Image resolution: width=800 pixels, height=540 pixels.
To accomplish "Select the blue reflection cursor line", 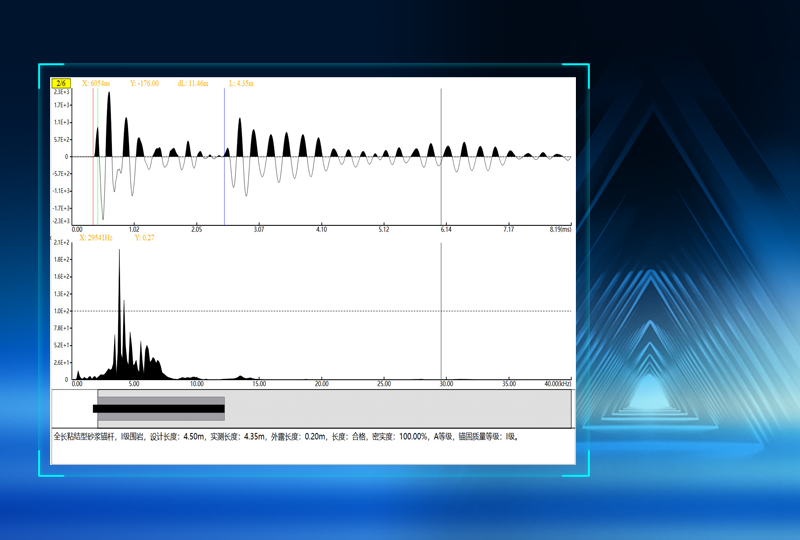I will [x=224, y=190].
